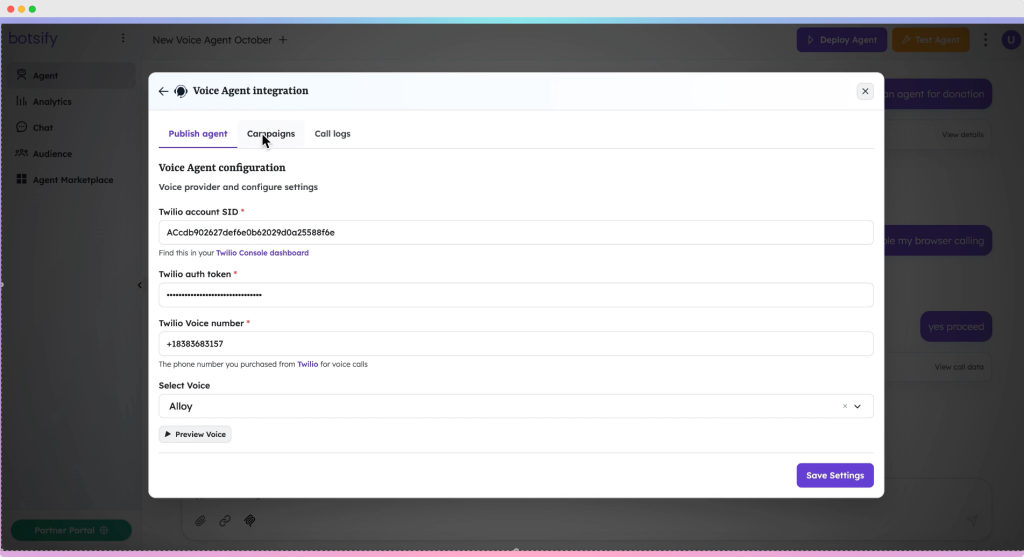Click the 'Voice Agent configuration' heading
1024x557 pixels.
222,168
